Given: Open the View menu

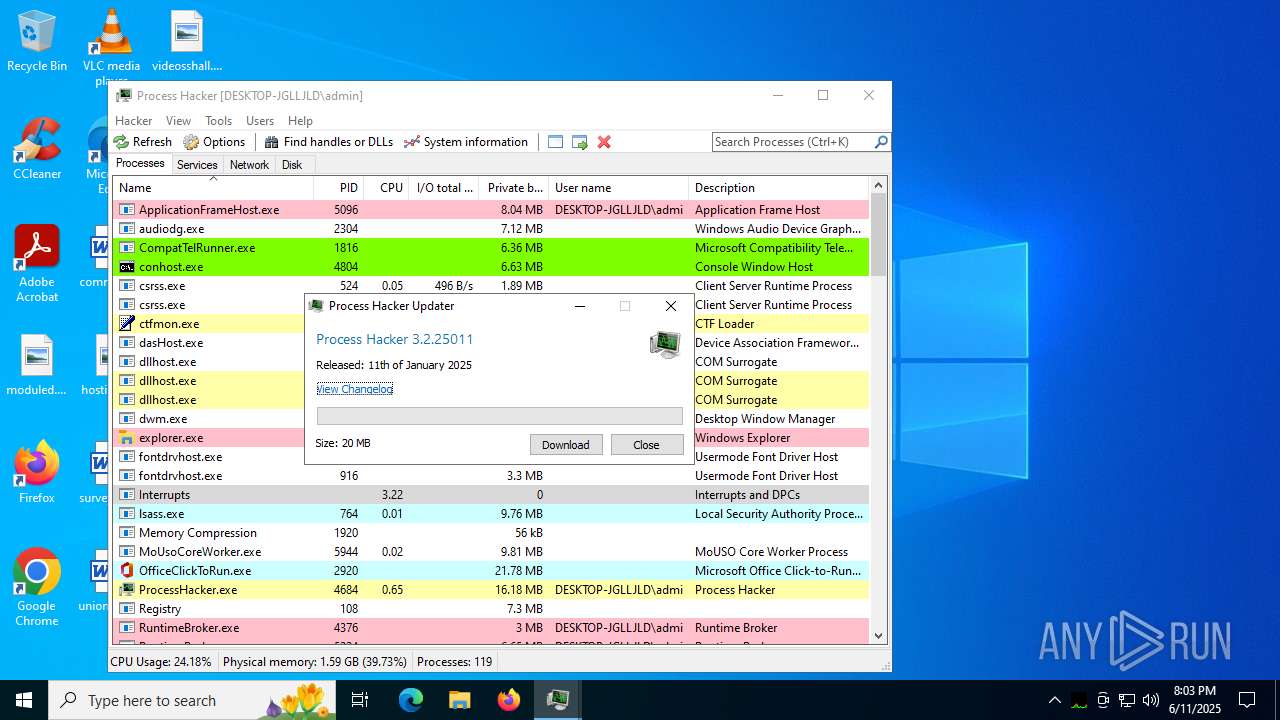Looking at the screenshot, I should pos(178,121).
